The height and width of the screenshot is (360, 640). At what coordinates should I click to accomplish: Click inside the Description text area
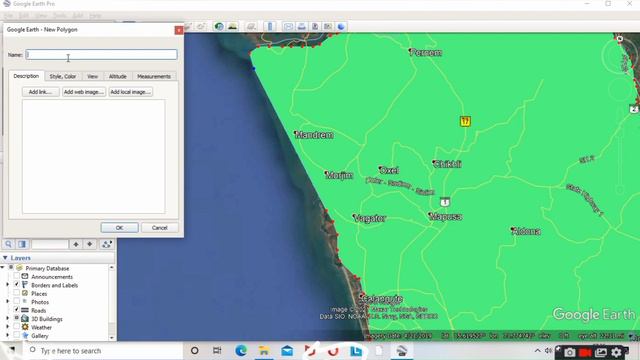click(93, 156)
